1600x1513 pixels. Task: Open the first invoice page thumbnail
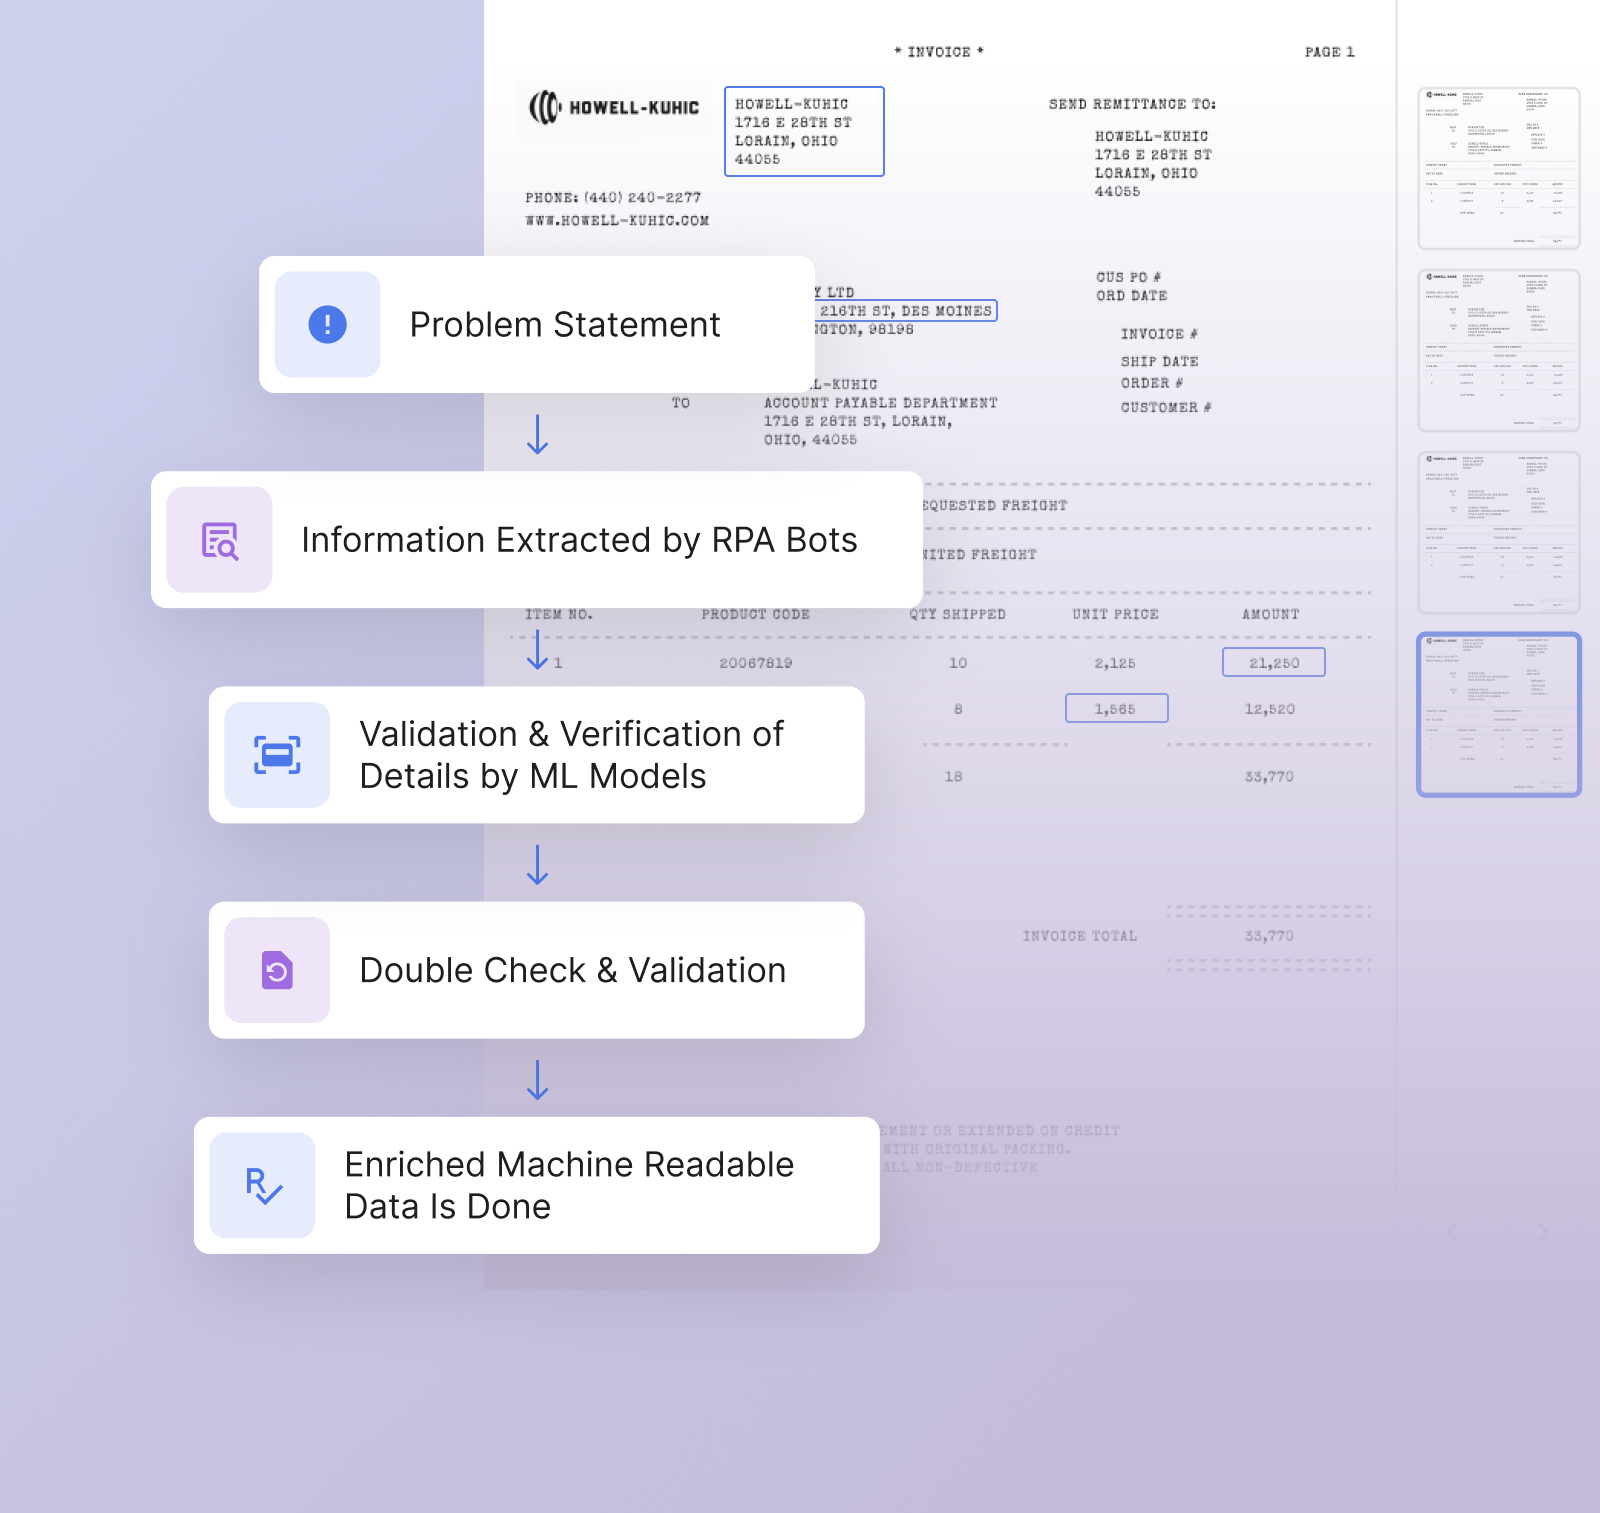pos(1499,168)
